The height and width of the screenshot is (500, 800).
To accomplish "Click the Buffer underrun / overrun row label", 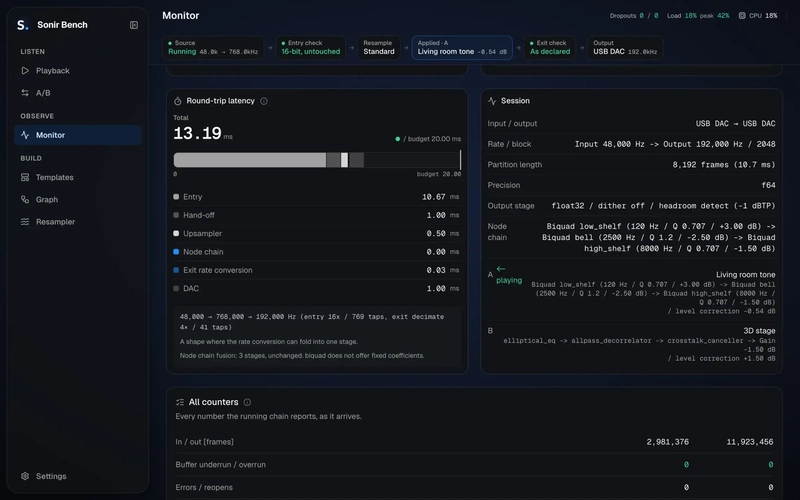I will pos(220,465).
